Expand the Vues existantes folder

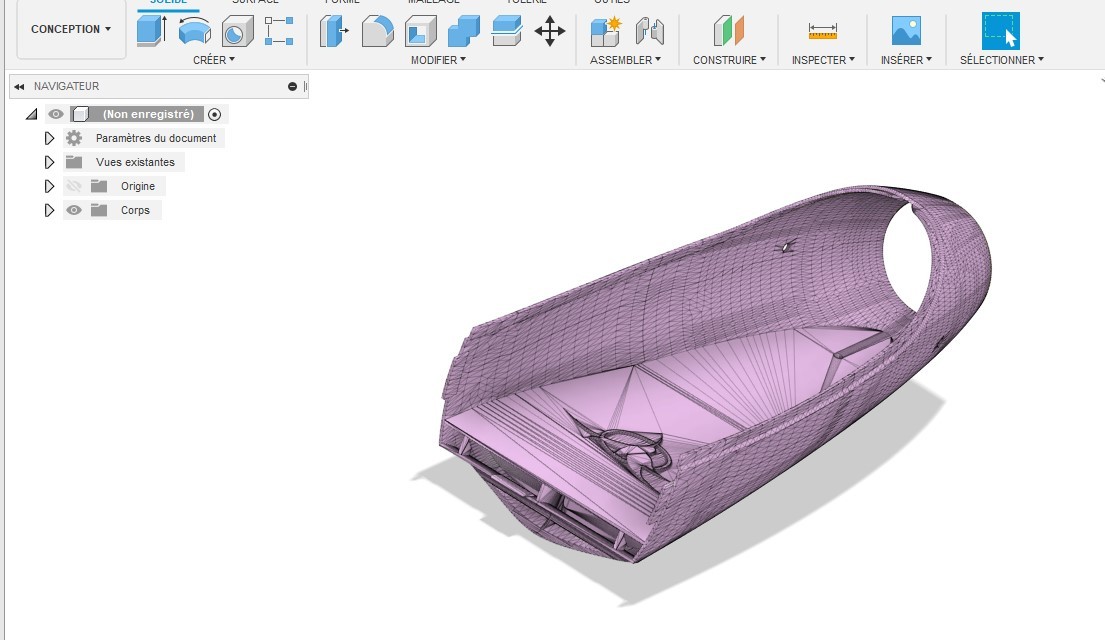click(x=49, y=162)
